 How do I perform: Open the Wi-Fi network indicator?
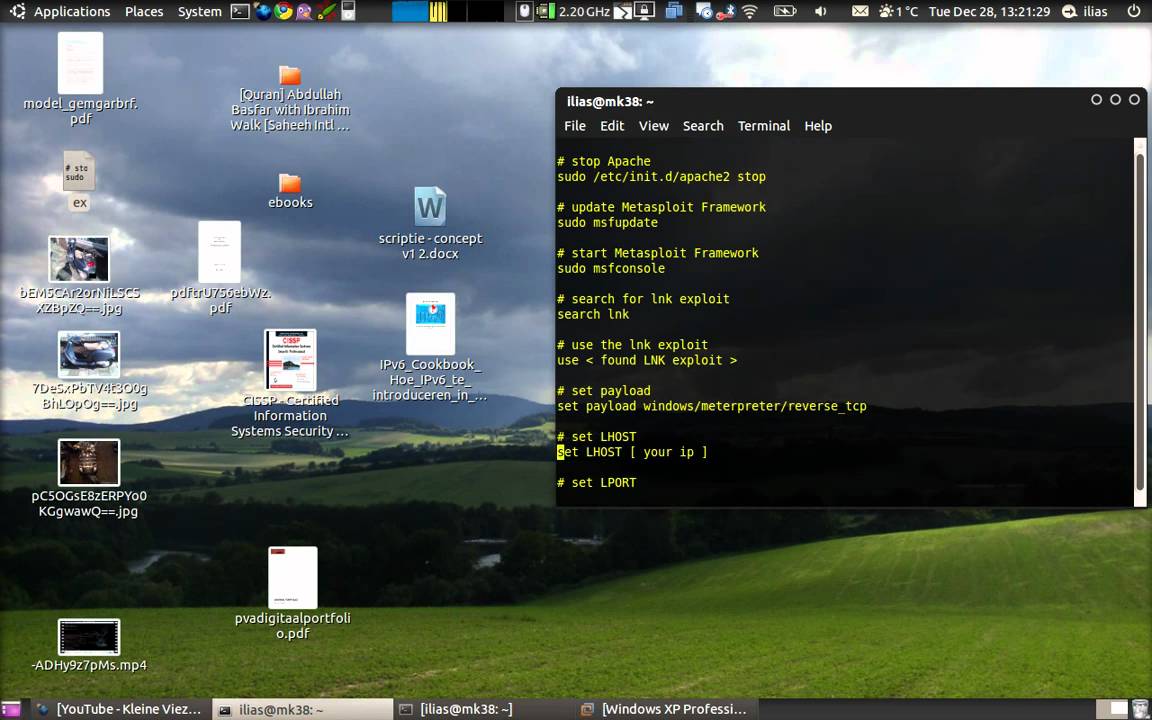click(750, 11)
